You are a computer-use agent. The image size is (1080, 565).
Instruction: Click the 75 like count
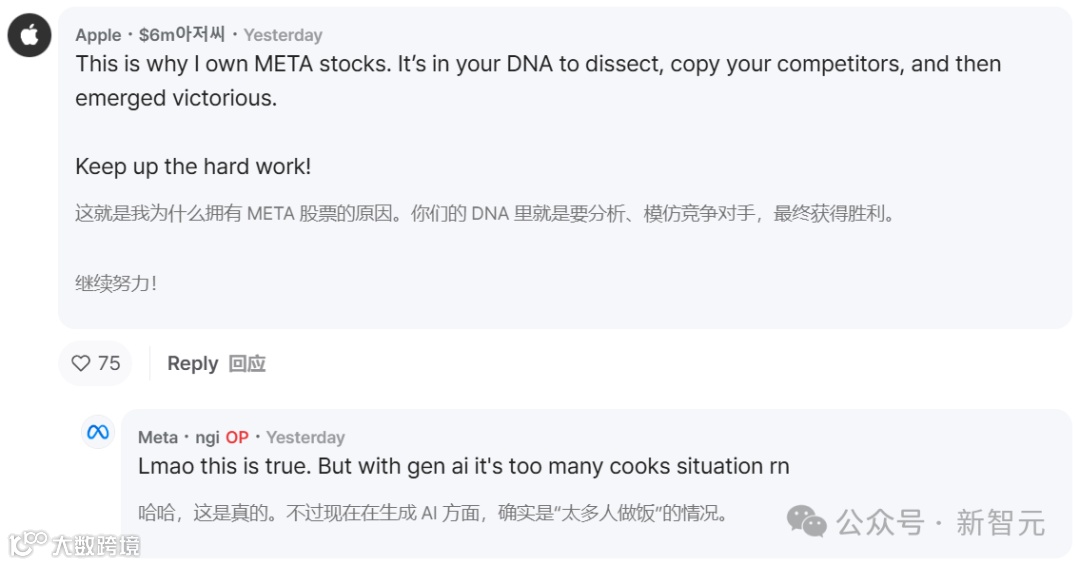point(109,363)
